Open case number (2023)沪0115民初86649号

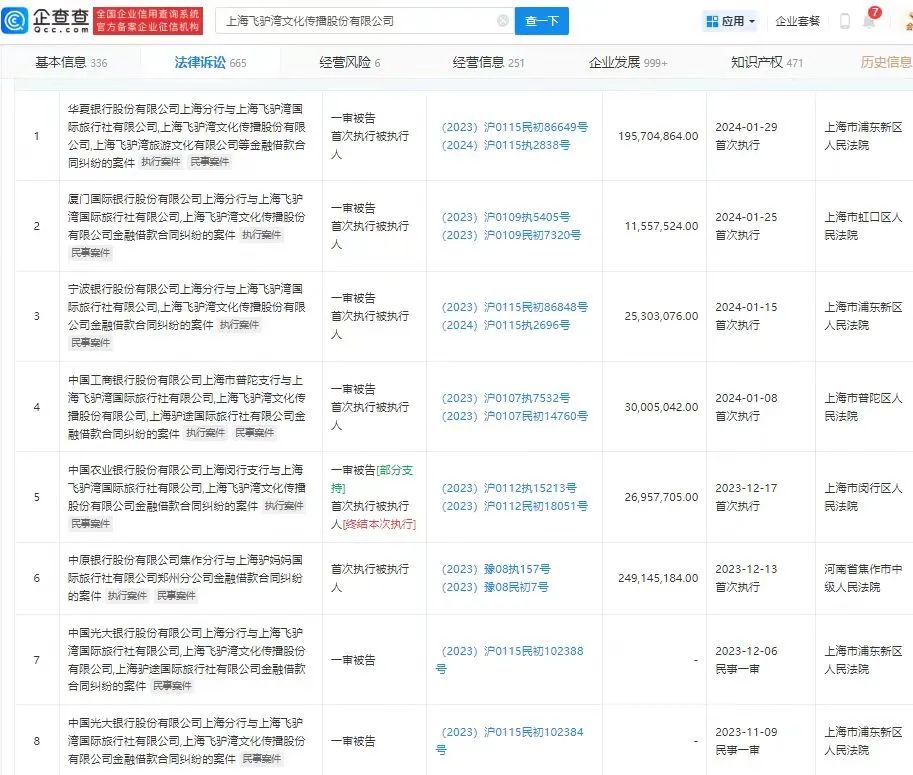click(515, 127)
